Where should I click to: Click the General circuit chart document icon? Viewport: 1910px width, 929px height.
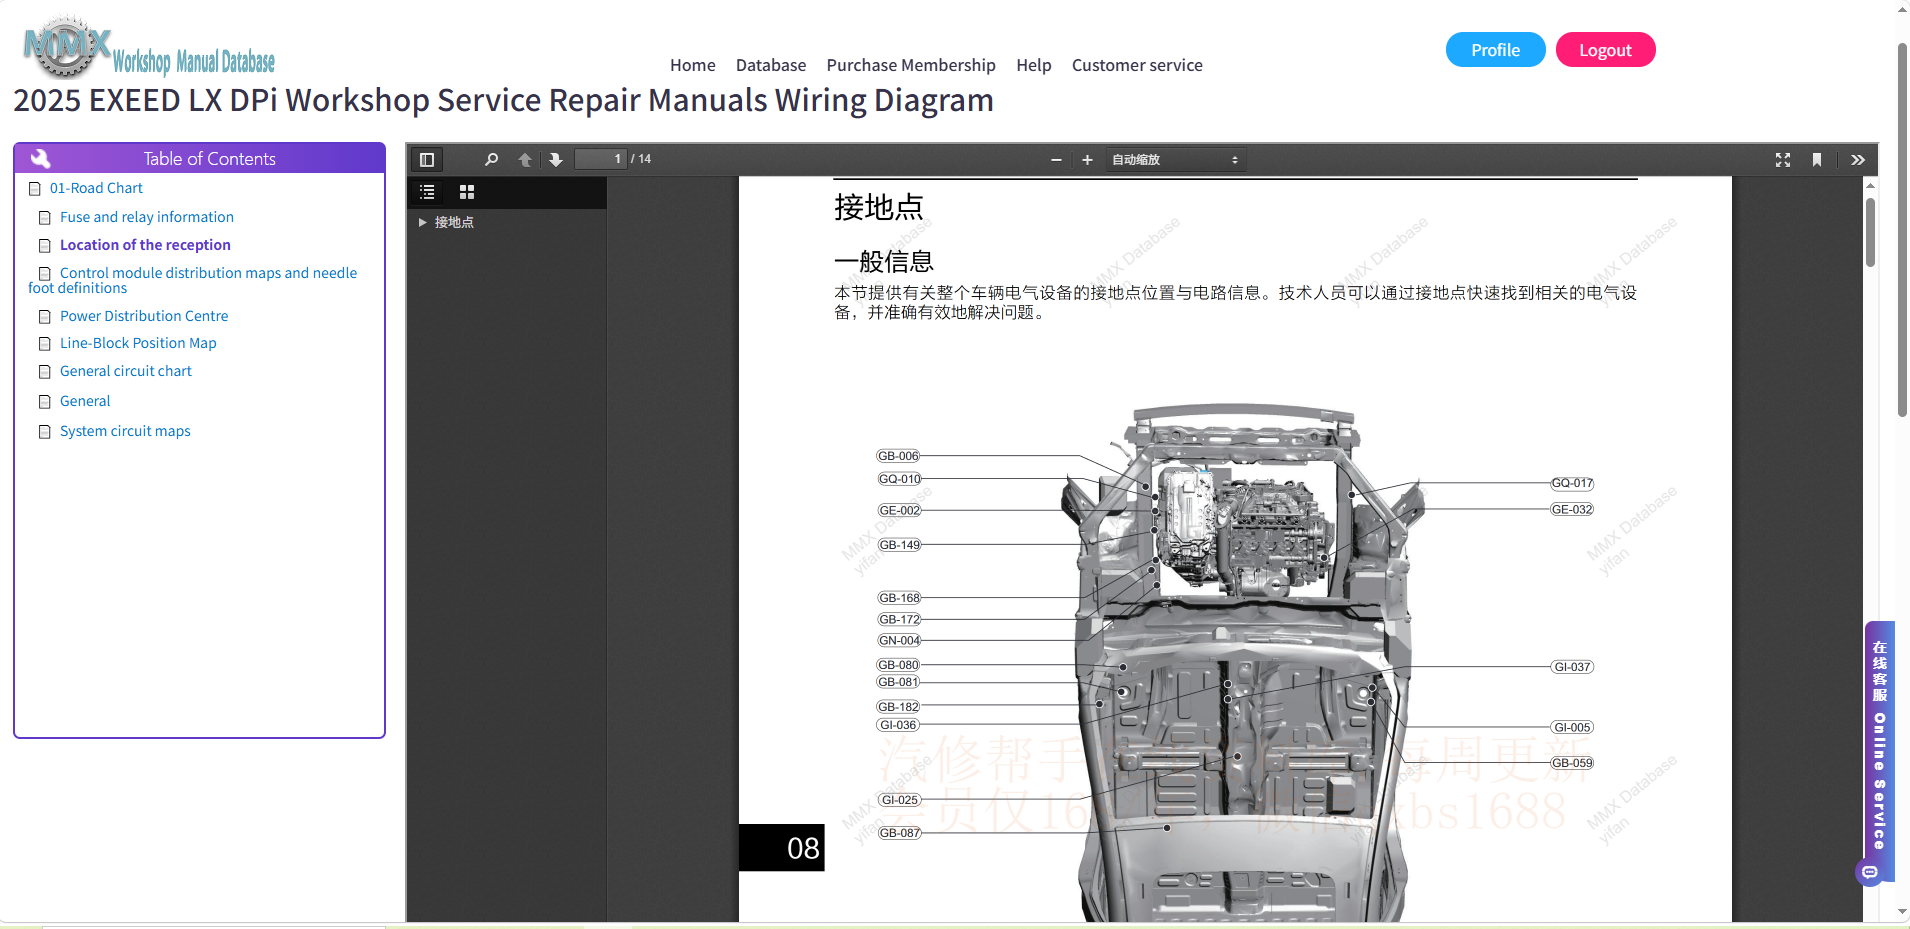pos(44,372)
